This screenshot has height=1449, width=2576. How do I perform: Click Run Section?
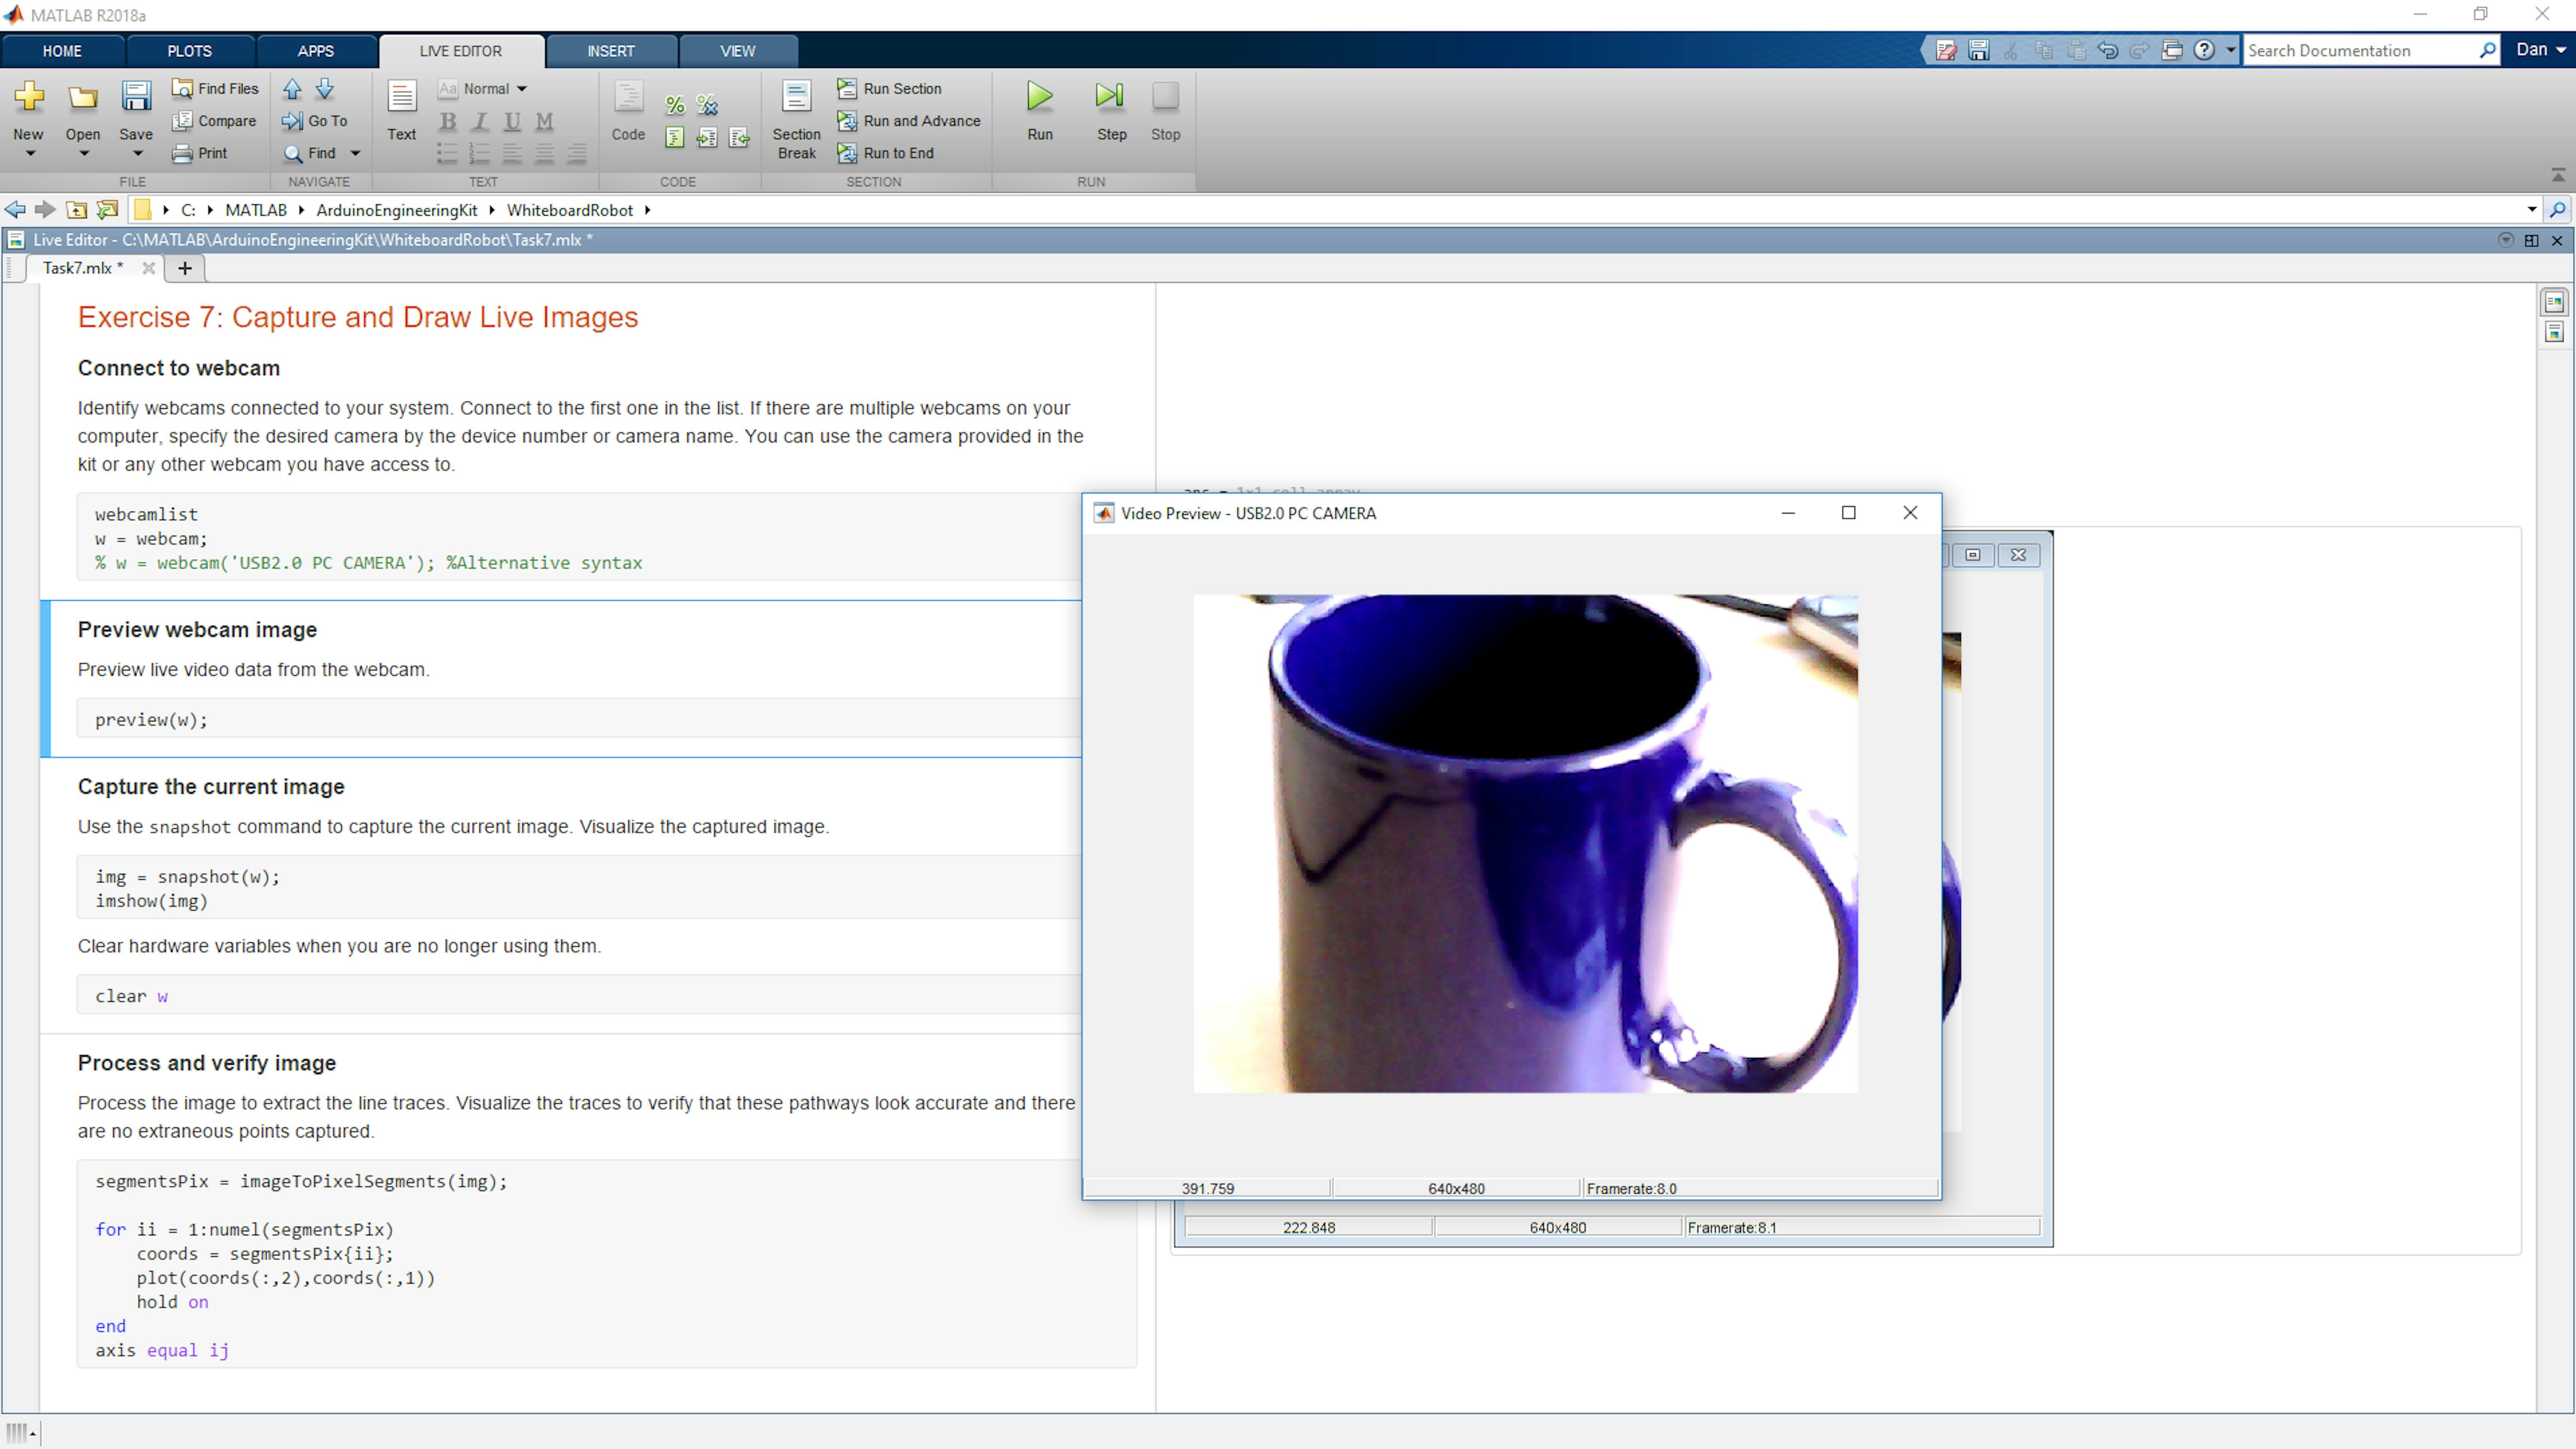[x=889, y=88]
